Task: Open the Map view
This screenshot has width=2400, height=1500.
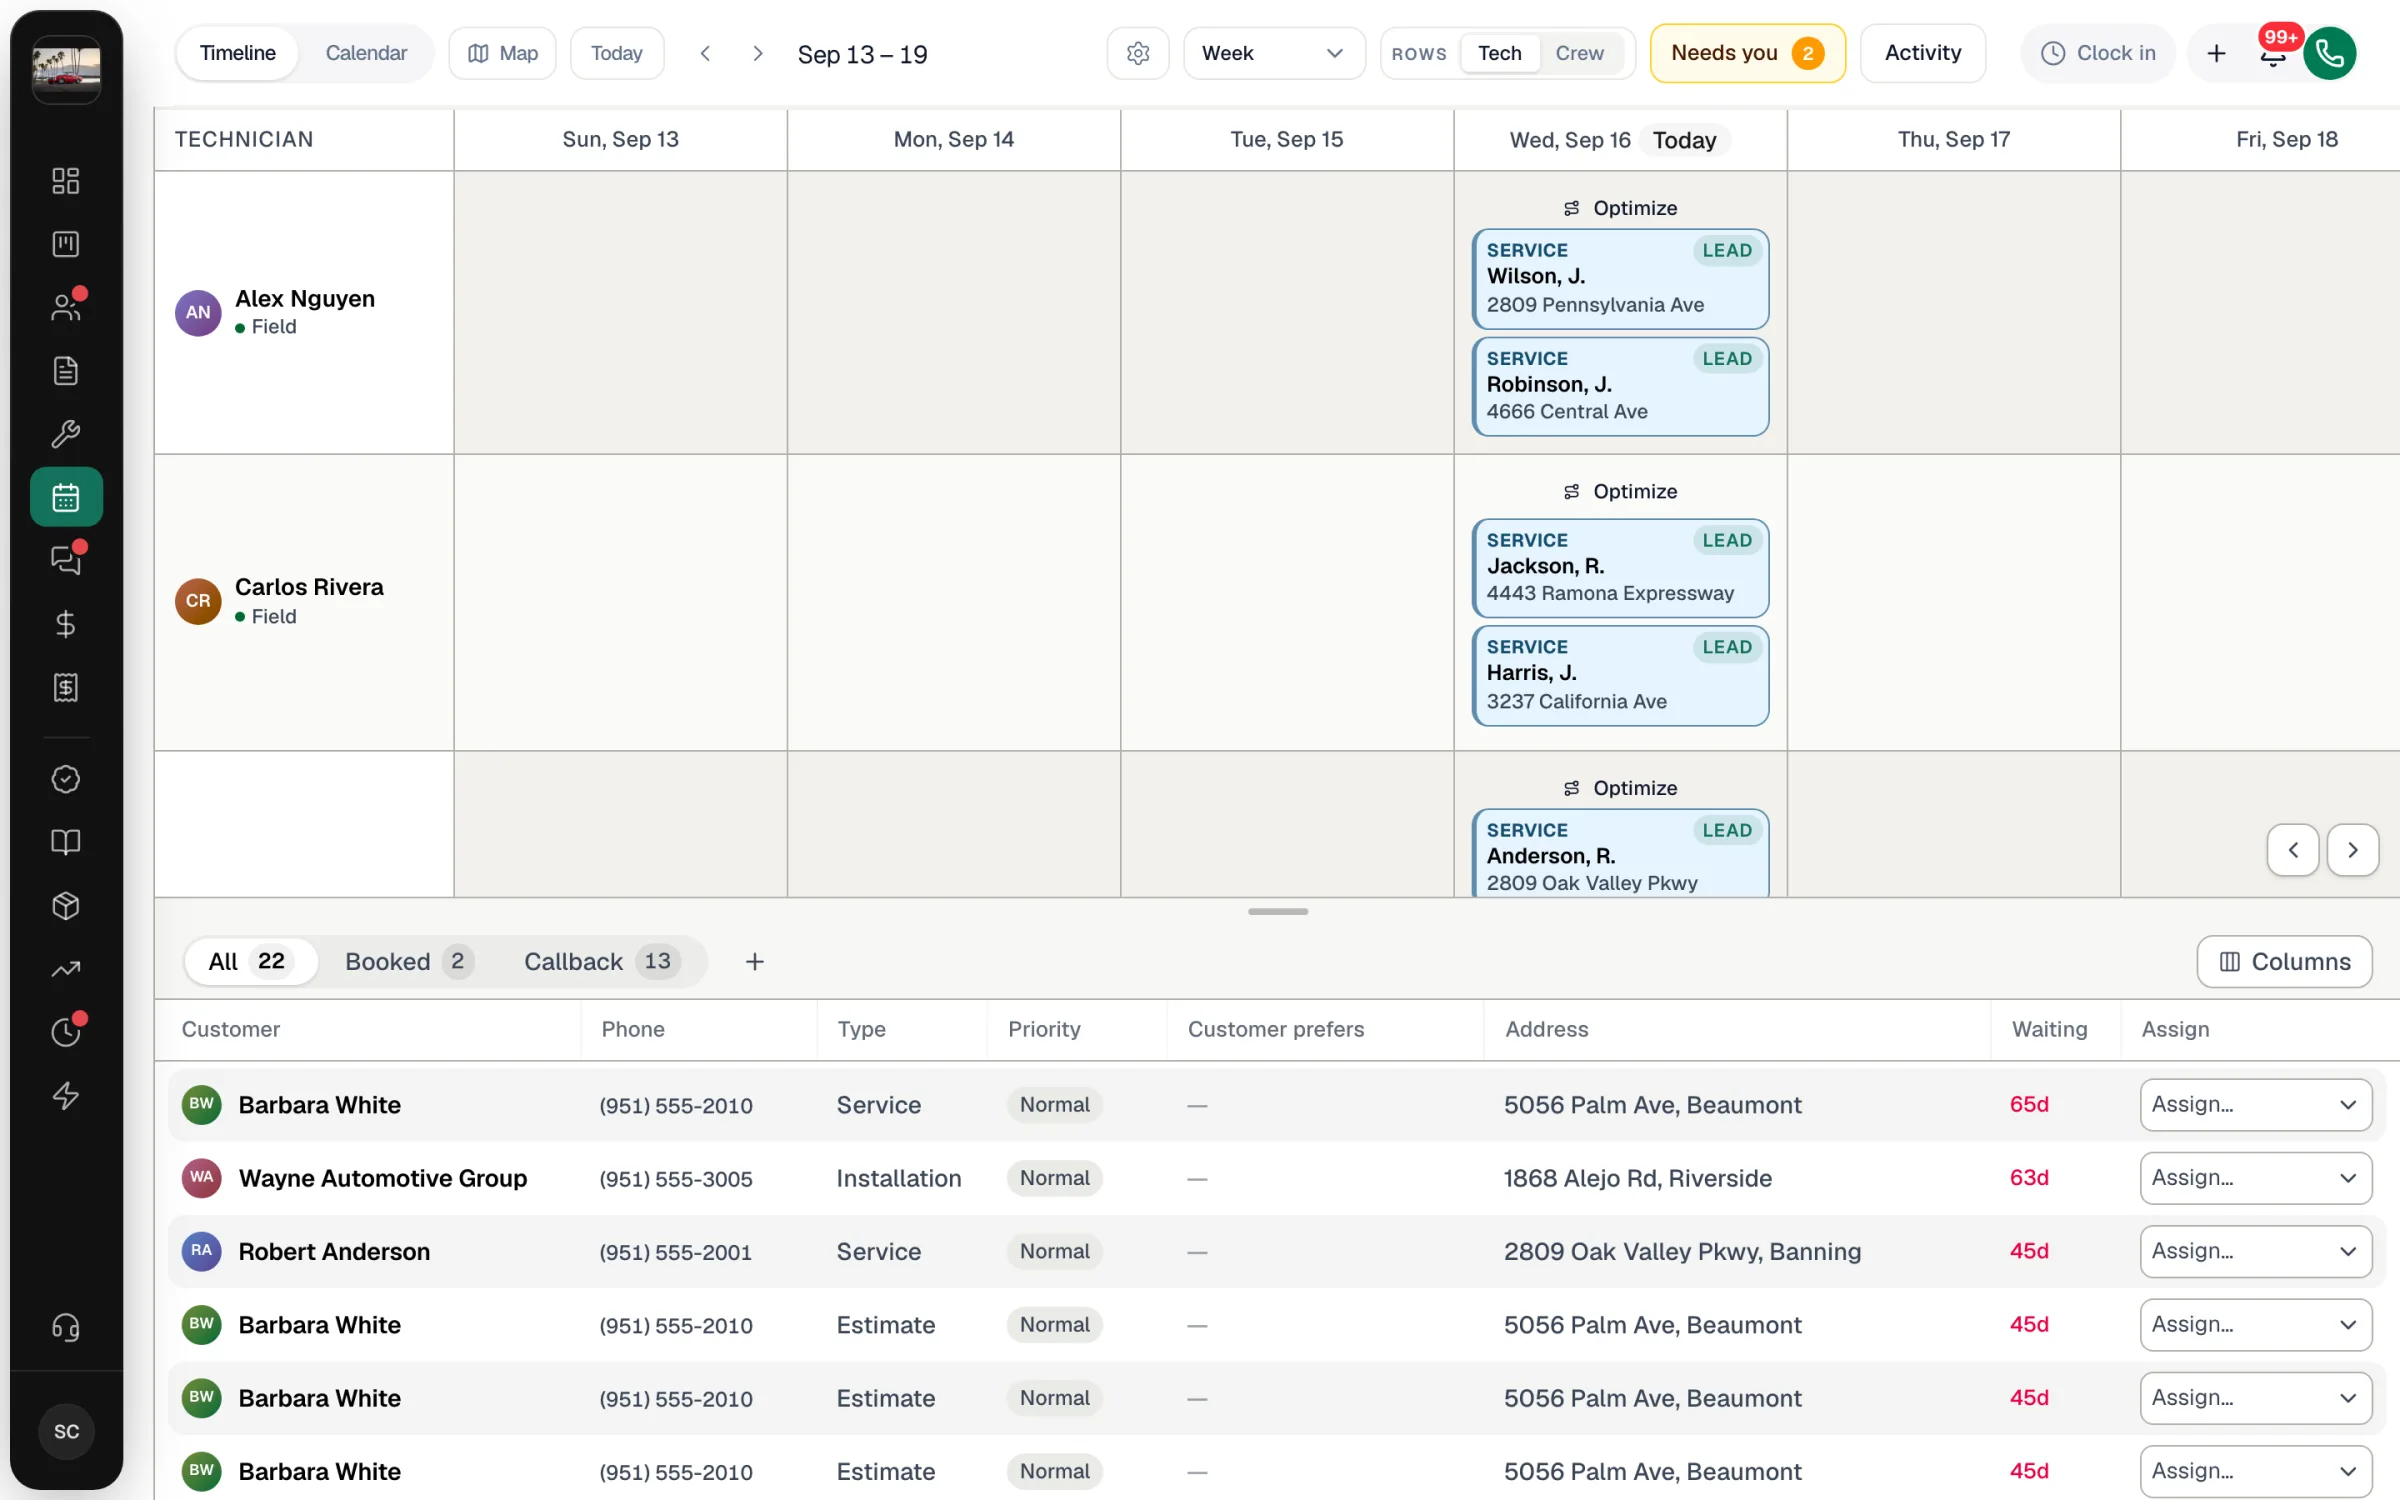Action: (x=503, y=53)
